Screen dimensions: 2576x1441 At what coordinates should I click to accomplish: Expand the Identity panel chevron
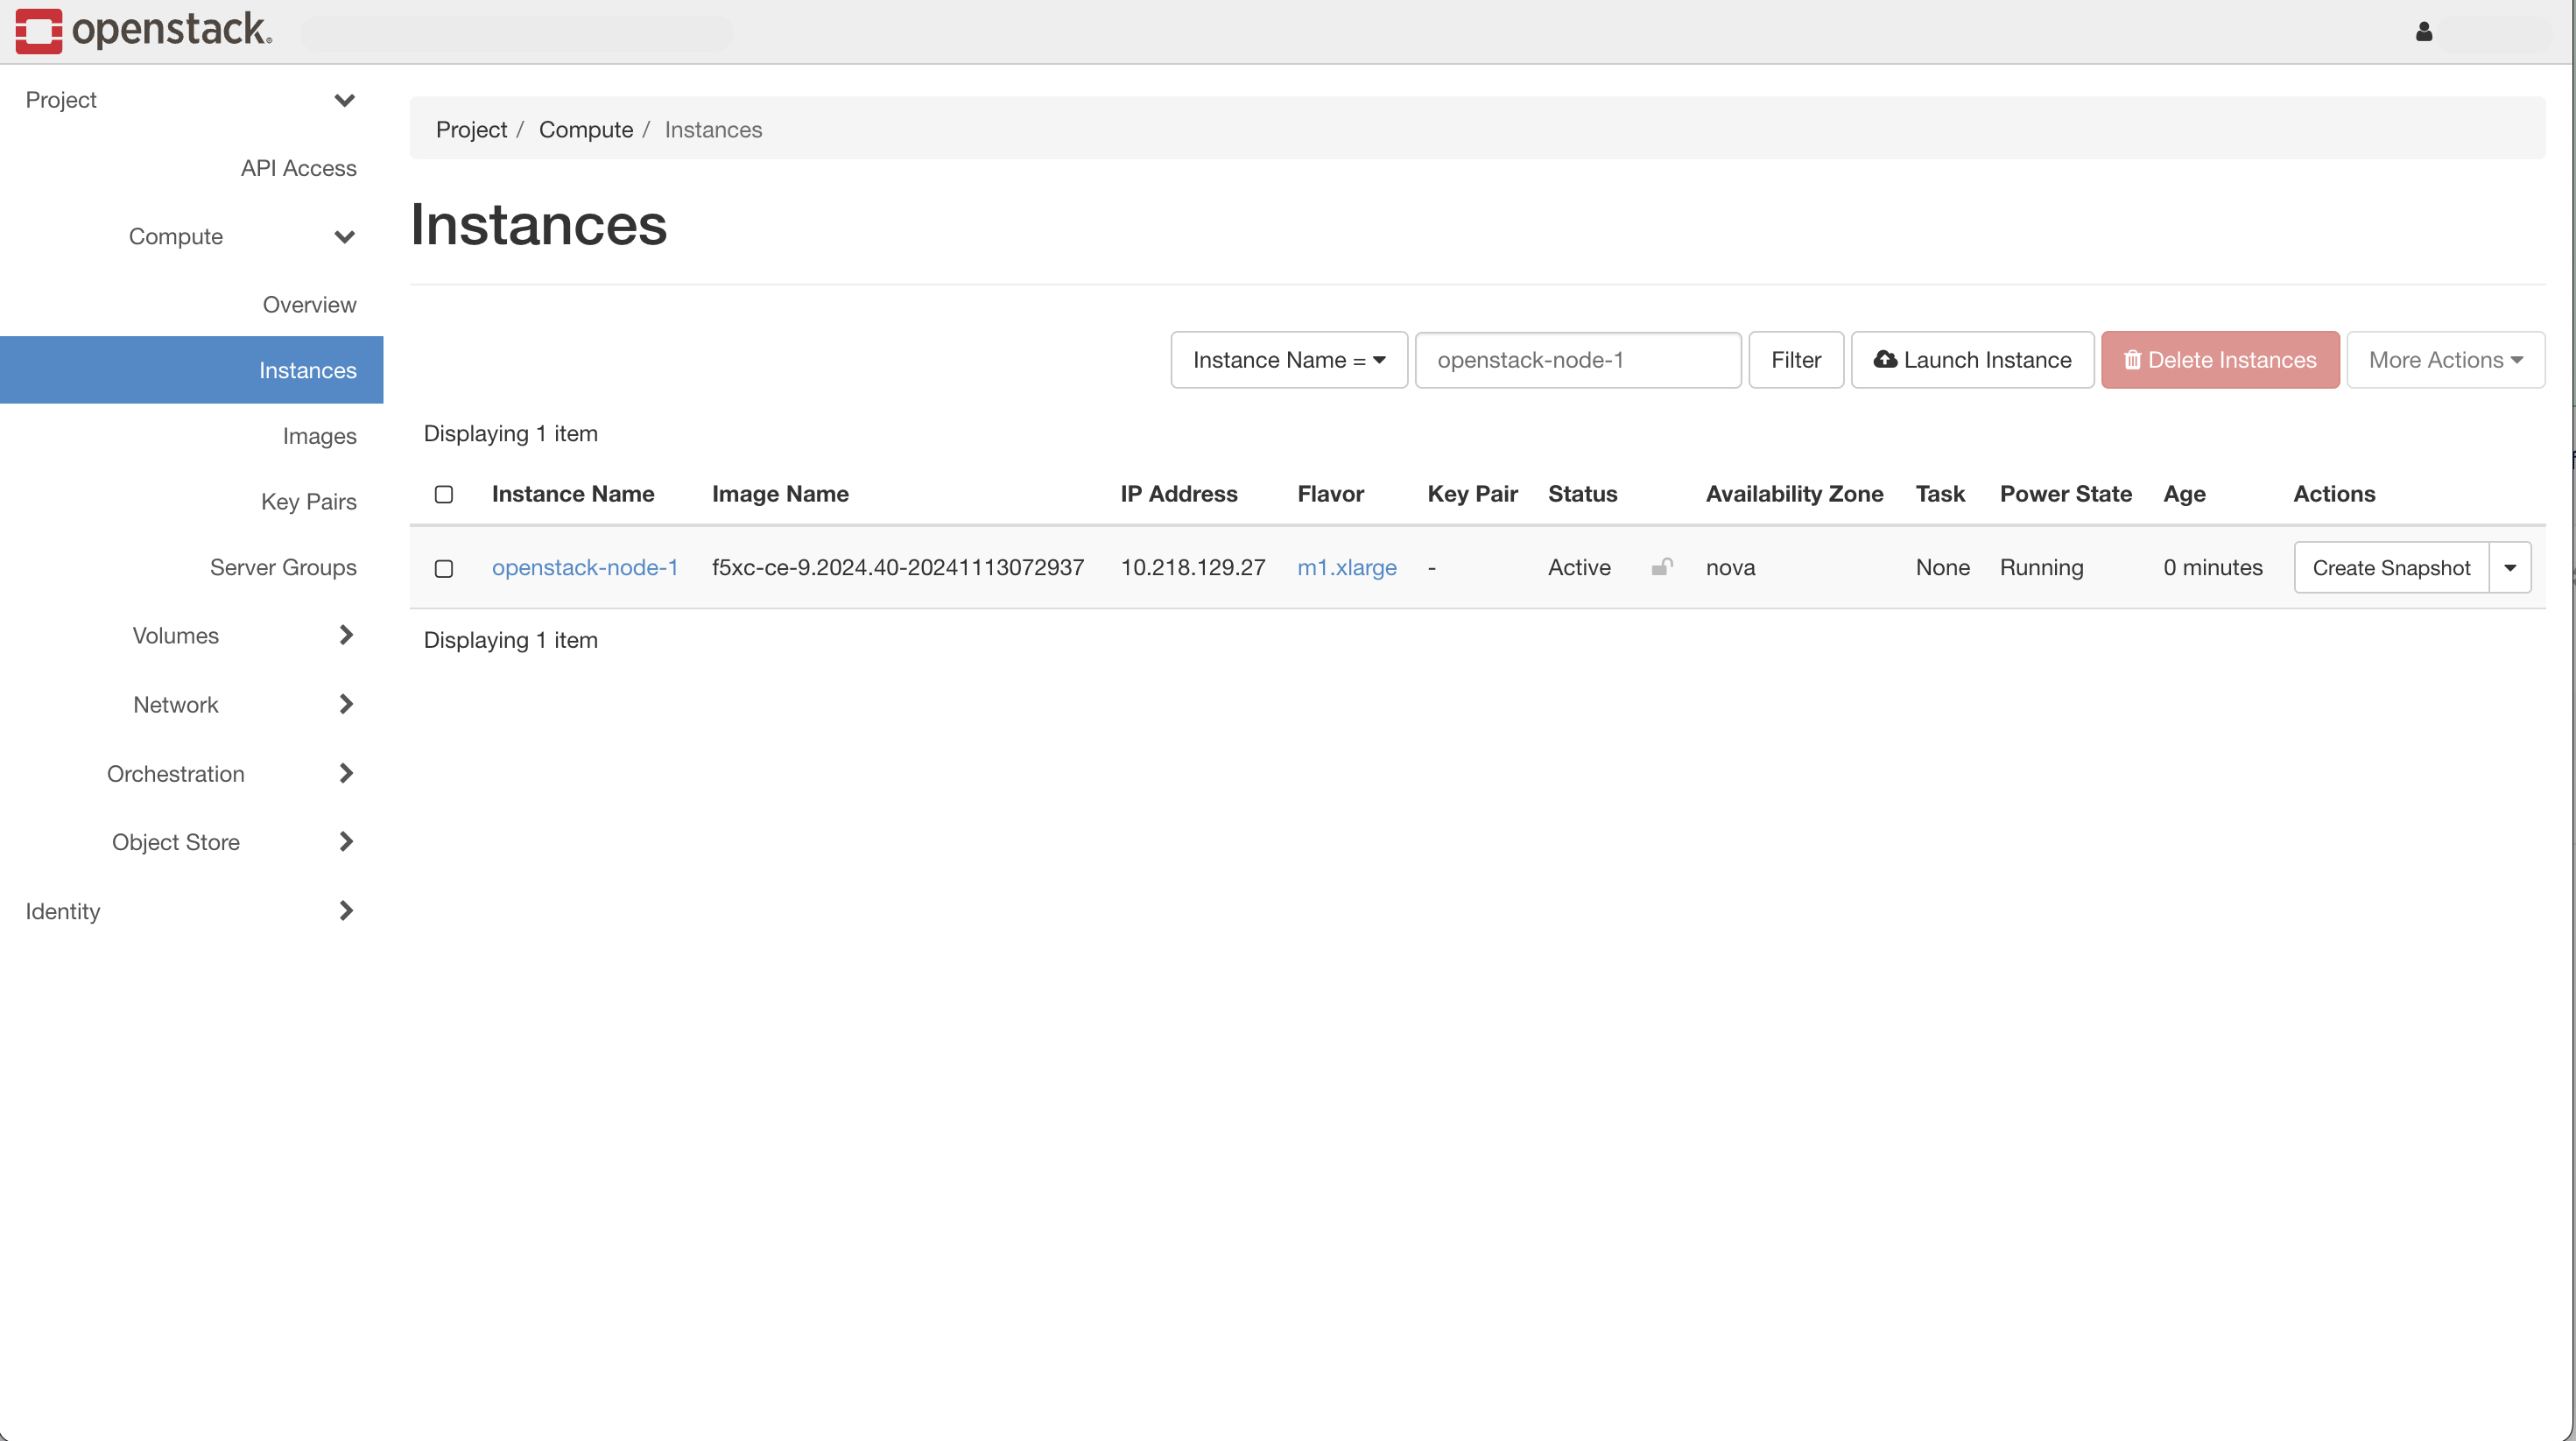pos(346,911)
